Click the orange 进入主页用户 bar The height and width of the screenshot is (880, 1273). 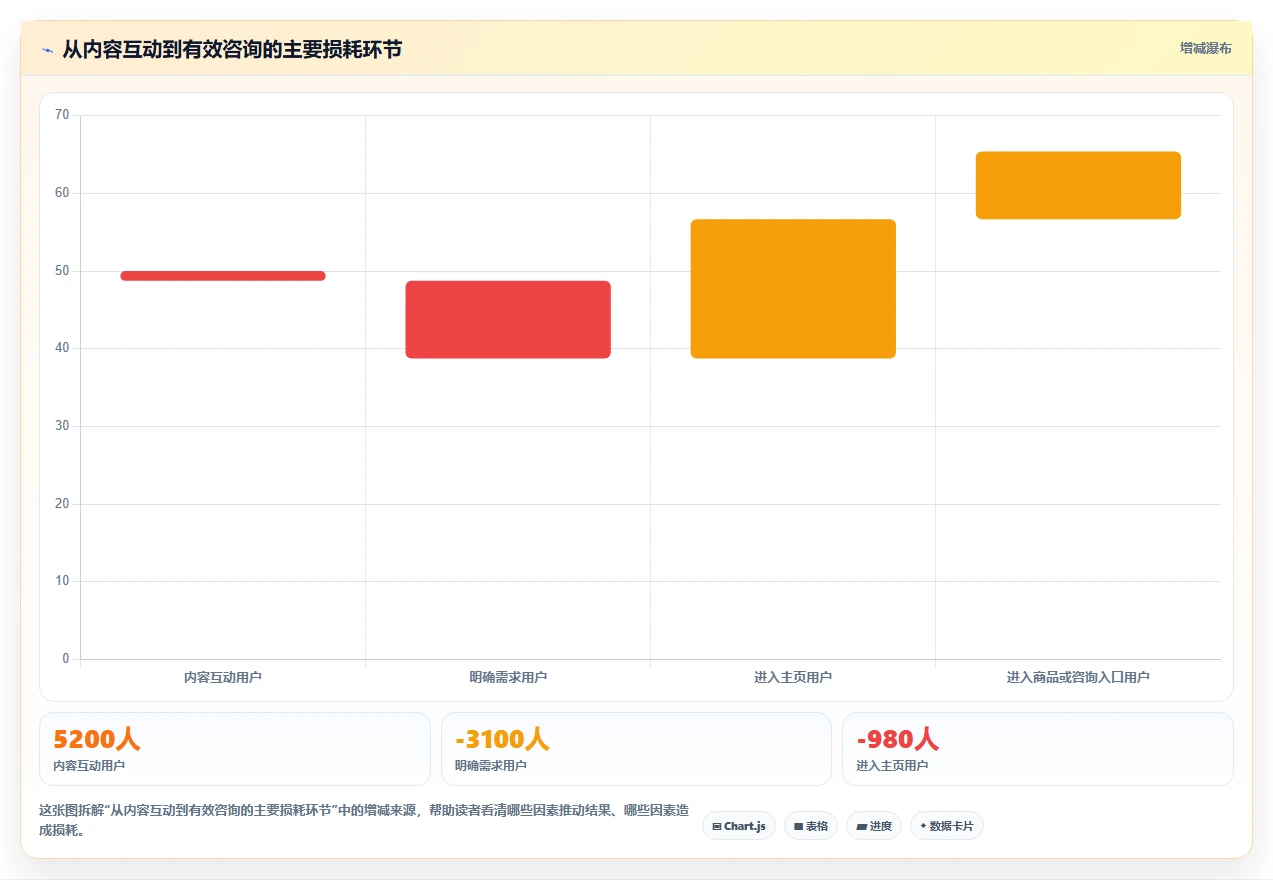[793, 288]
